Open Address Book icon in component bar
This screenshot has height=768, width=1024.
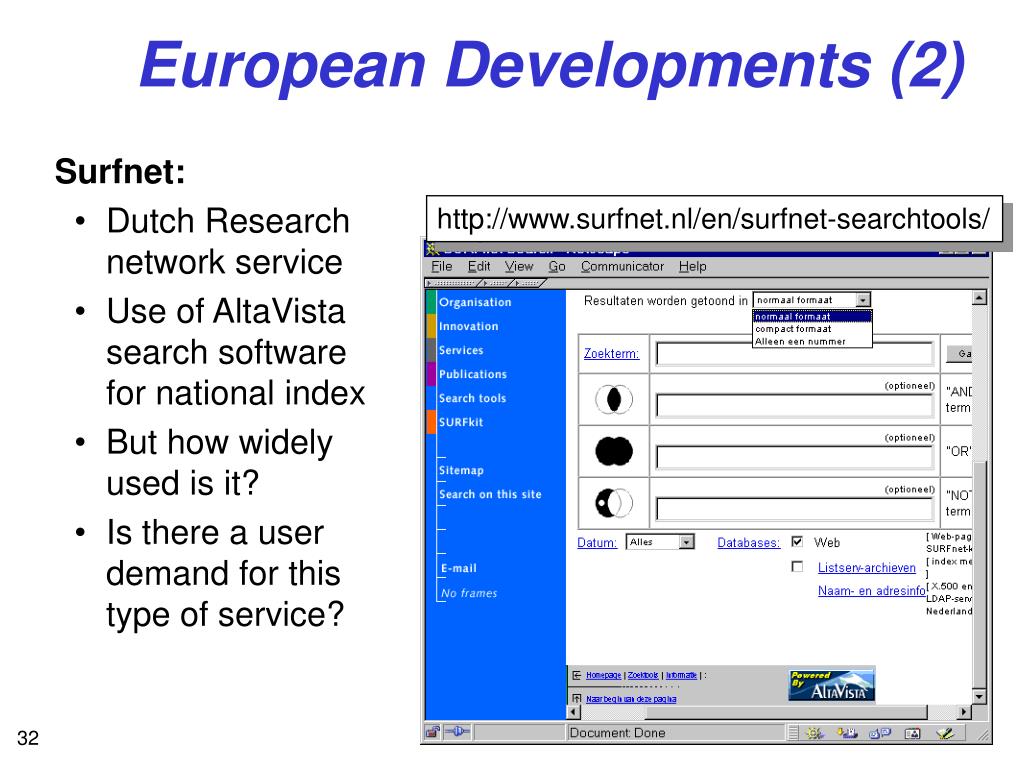click(x=912, y=733)
